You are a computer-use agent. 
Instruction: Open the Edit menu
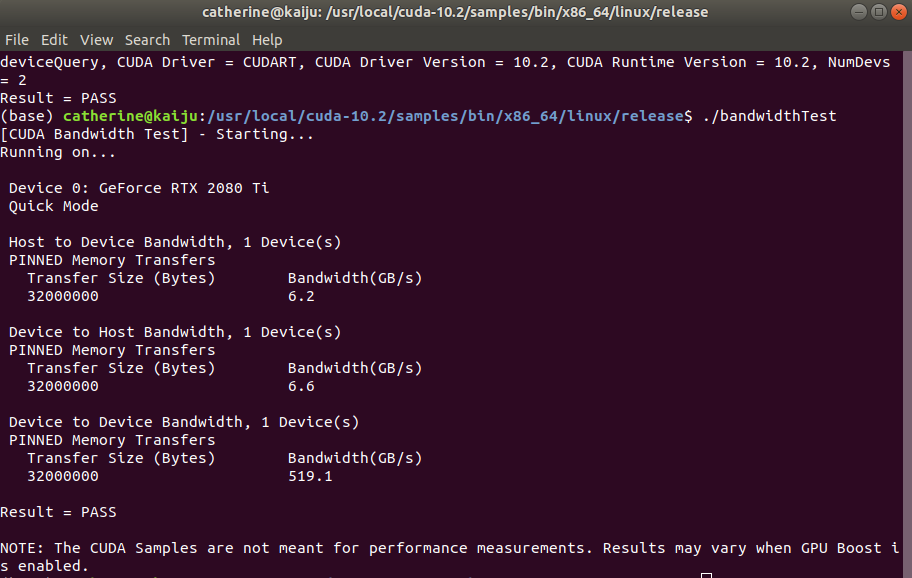[x=54, y=40]
